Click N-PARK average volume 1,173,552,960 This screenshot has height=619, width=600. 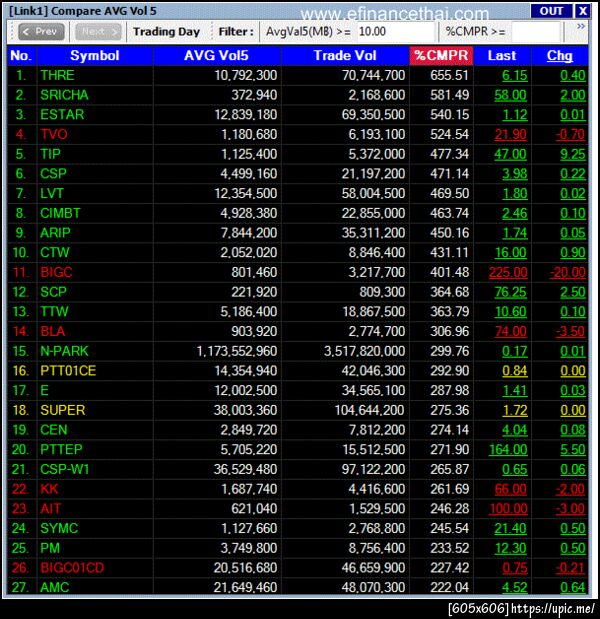pos(237,351)
